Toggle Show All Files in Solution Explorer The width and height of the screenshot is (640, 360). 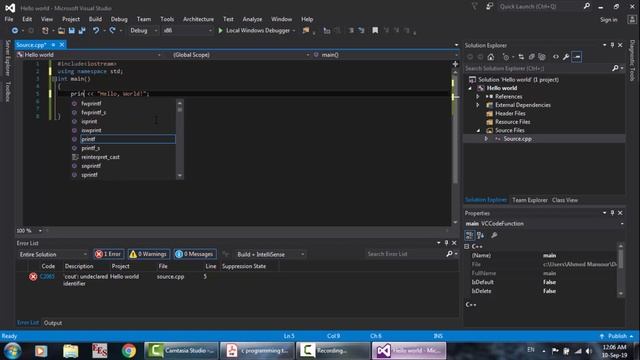pyautogui.click(x=542, y=57)
